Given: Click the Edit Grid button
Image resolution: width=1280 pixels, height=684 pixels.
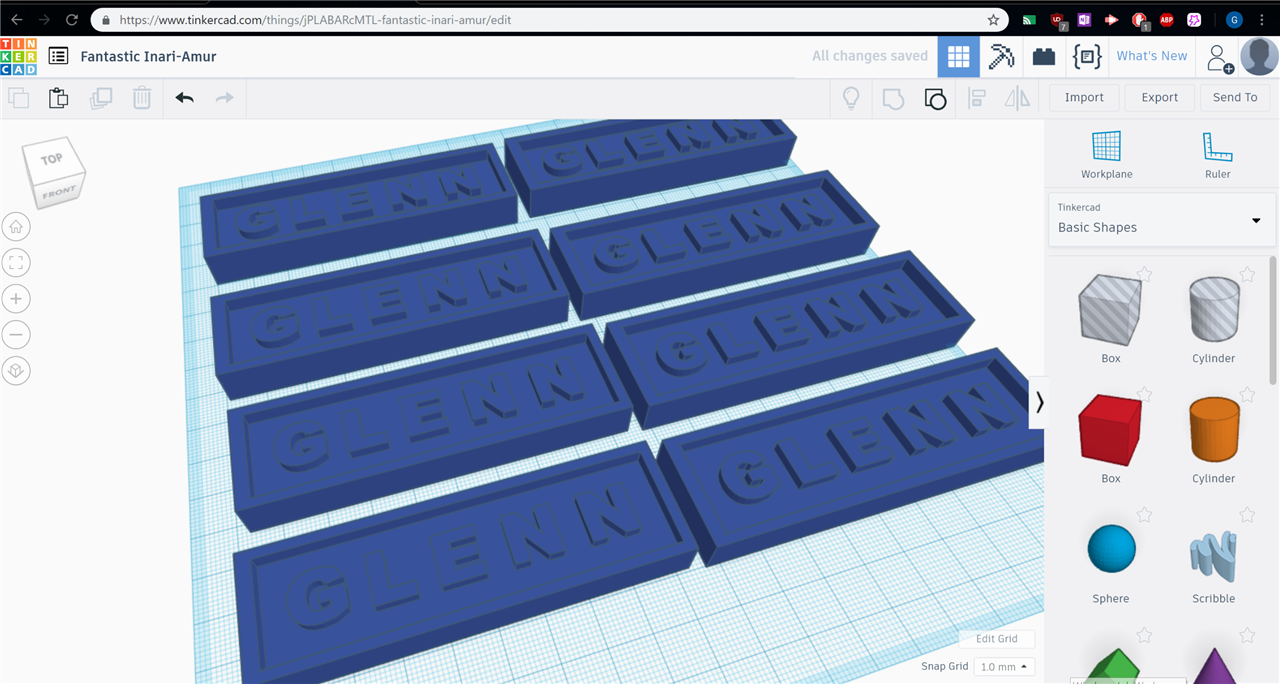Looking at the screenshot, I should click(996, 639).
